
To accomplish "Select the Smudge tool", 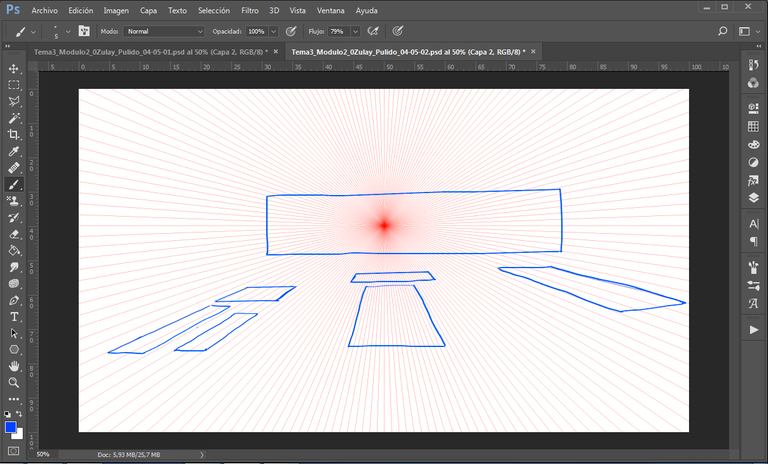I will pos(13,267).
